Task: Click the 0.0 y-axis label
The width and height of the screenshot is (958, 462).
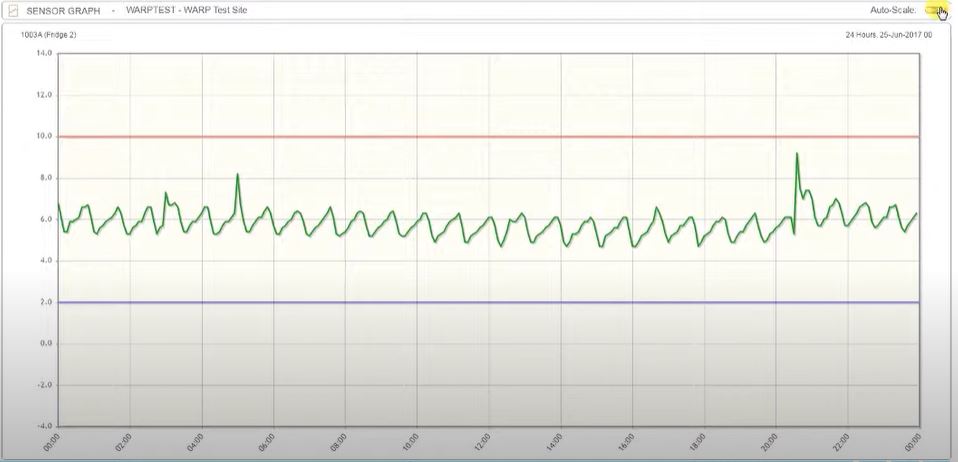Action: 46,343
